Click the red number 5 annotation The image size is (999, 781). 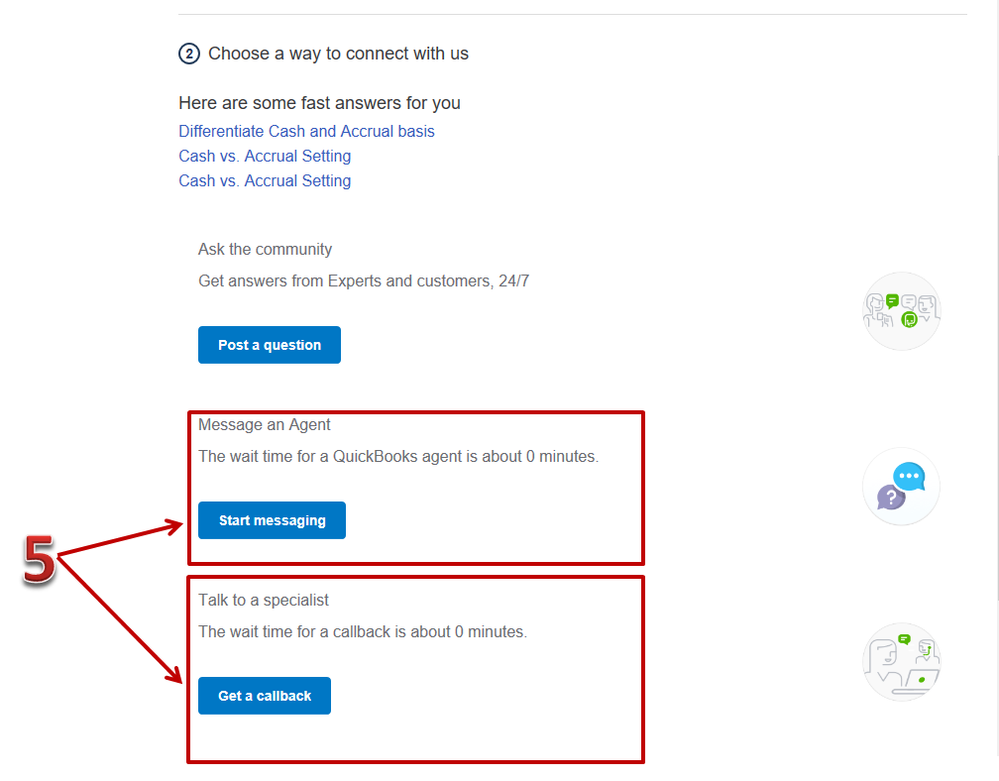(x=39, y=559)
